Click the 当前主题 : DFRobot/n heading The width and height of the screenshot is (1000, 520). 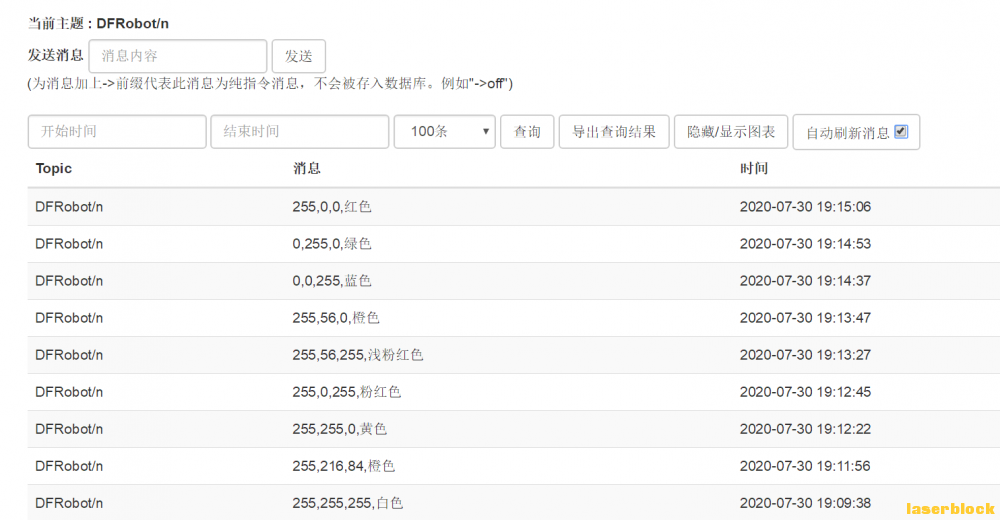click(98, 24)
